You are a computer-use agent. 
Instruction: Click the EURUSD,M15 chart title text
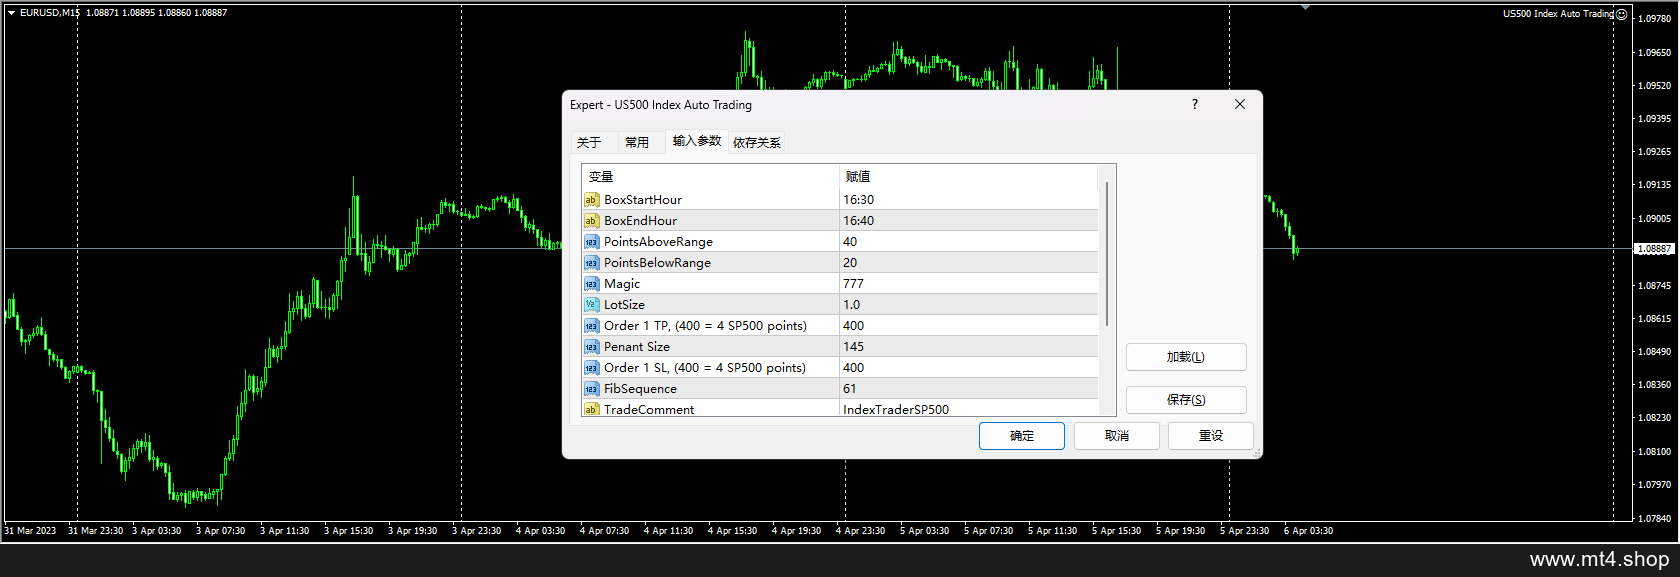click(50, 13)
